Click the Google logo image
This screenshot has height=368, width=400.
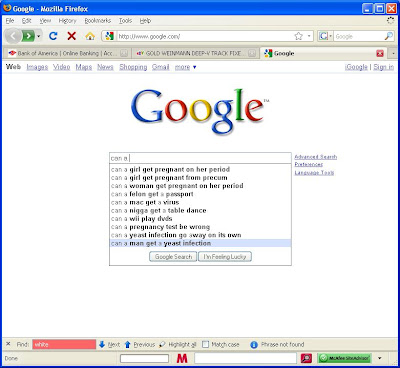[200, 111]
